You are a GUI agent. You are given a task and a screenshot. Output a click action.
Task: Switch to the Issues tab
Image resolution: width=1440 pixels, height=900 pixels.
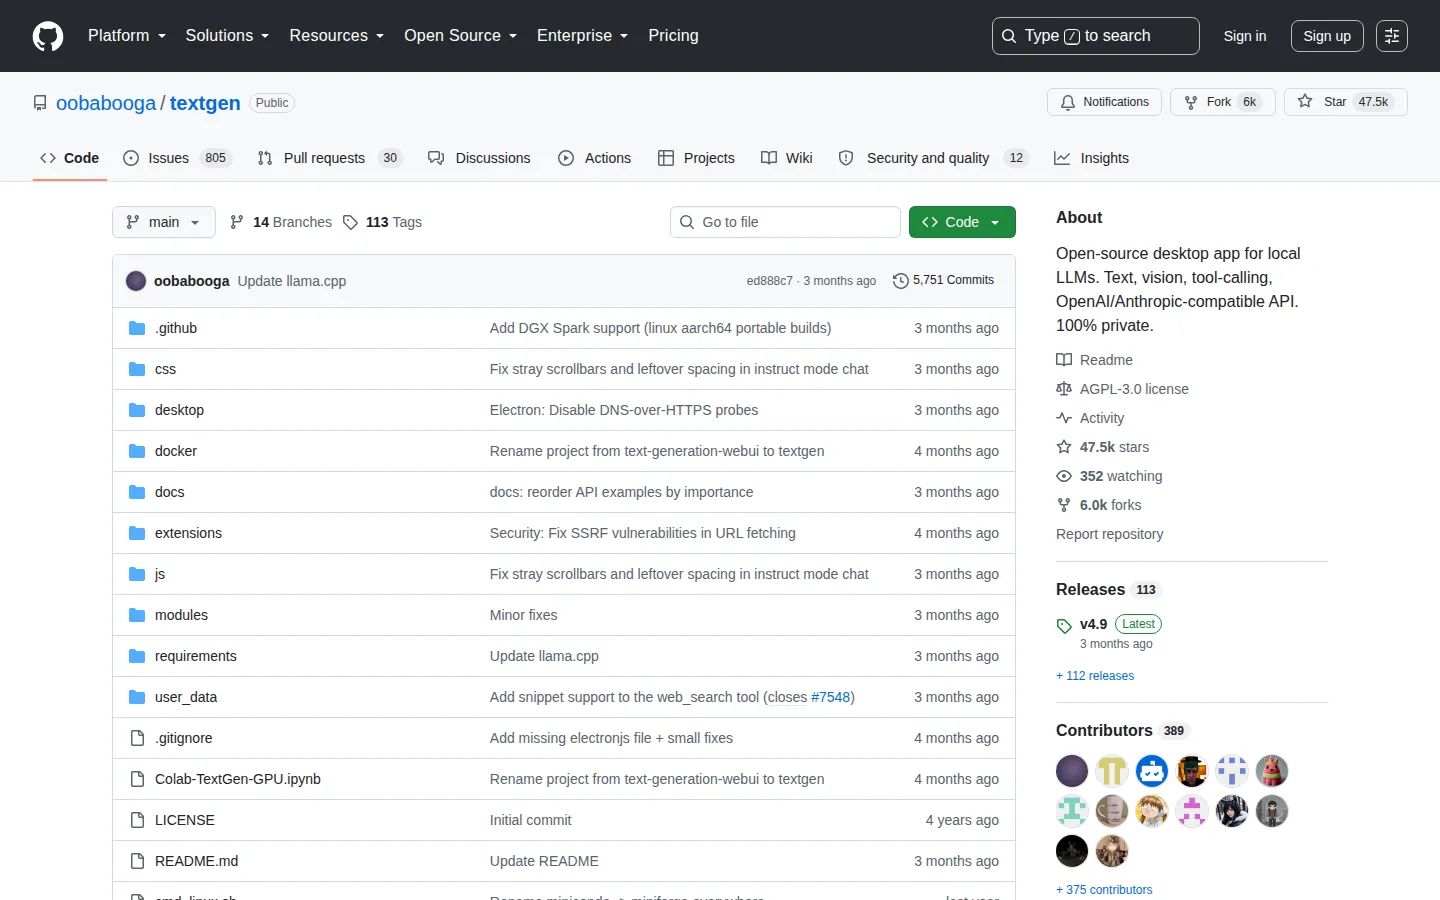[x=177, y=158]
